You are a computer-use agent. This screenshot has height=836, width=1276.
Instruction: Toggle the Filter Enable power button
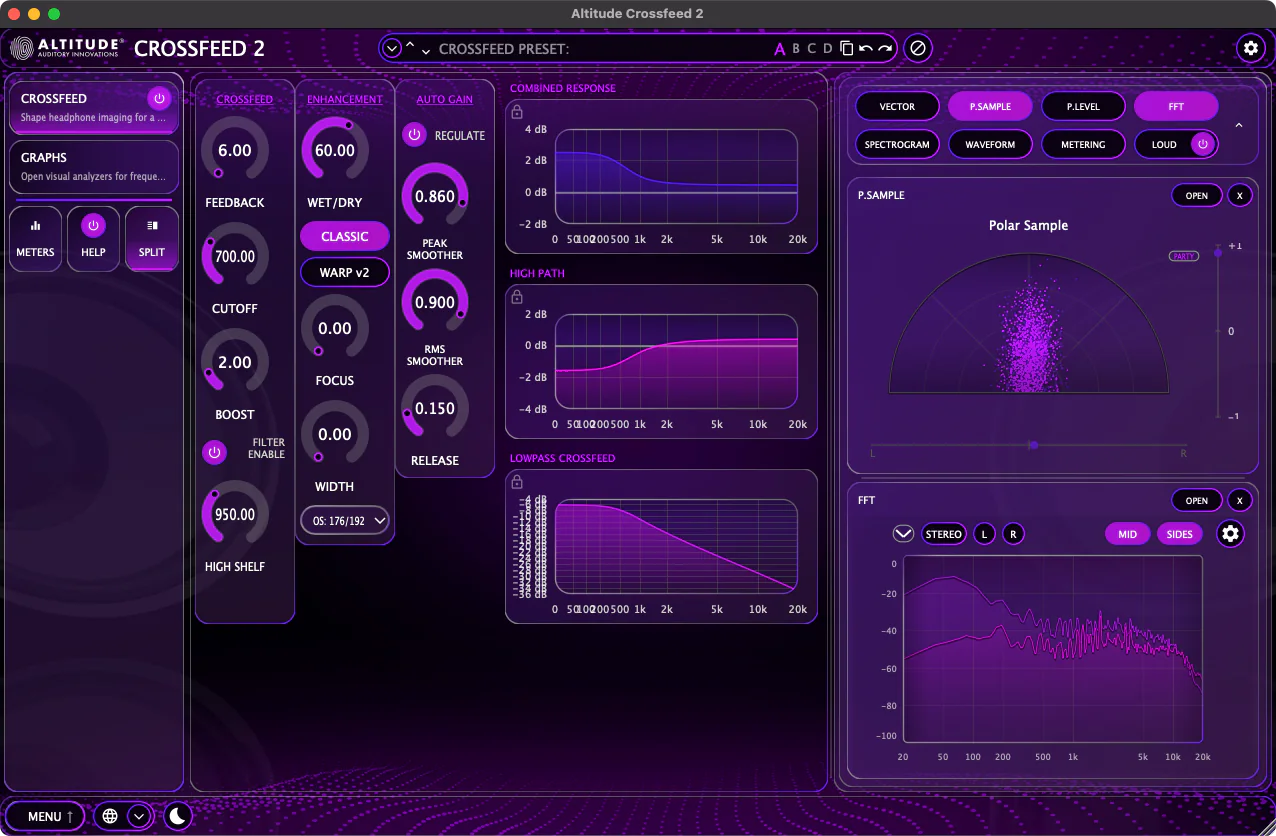214,453
